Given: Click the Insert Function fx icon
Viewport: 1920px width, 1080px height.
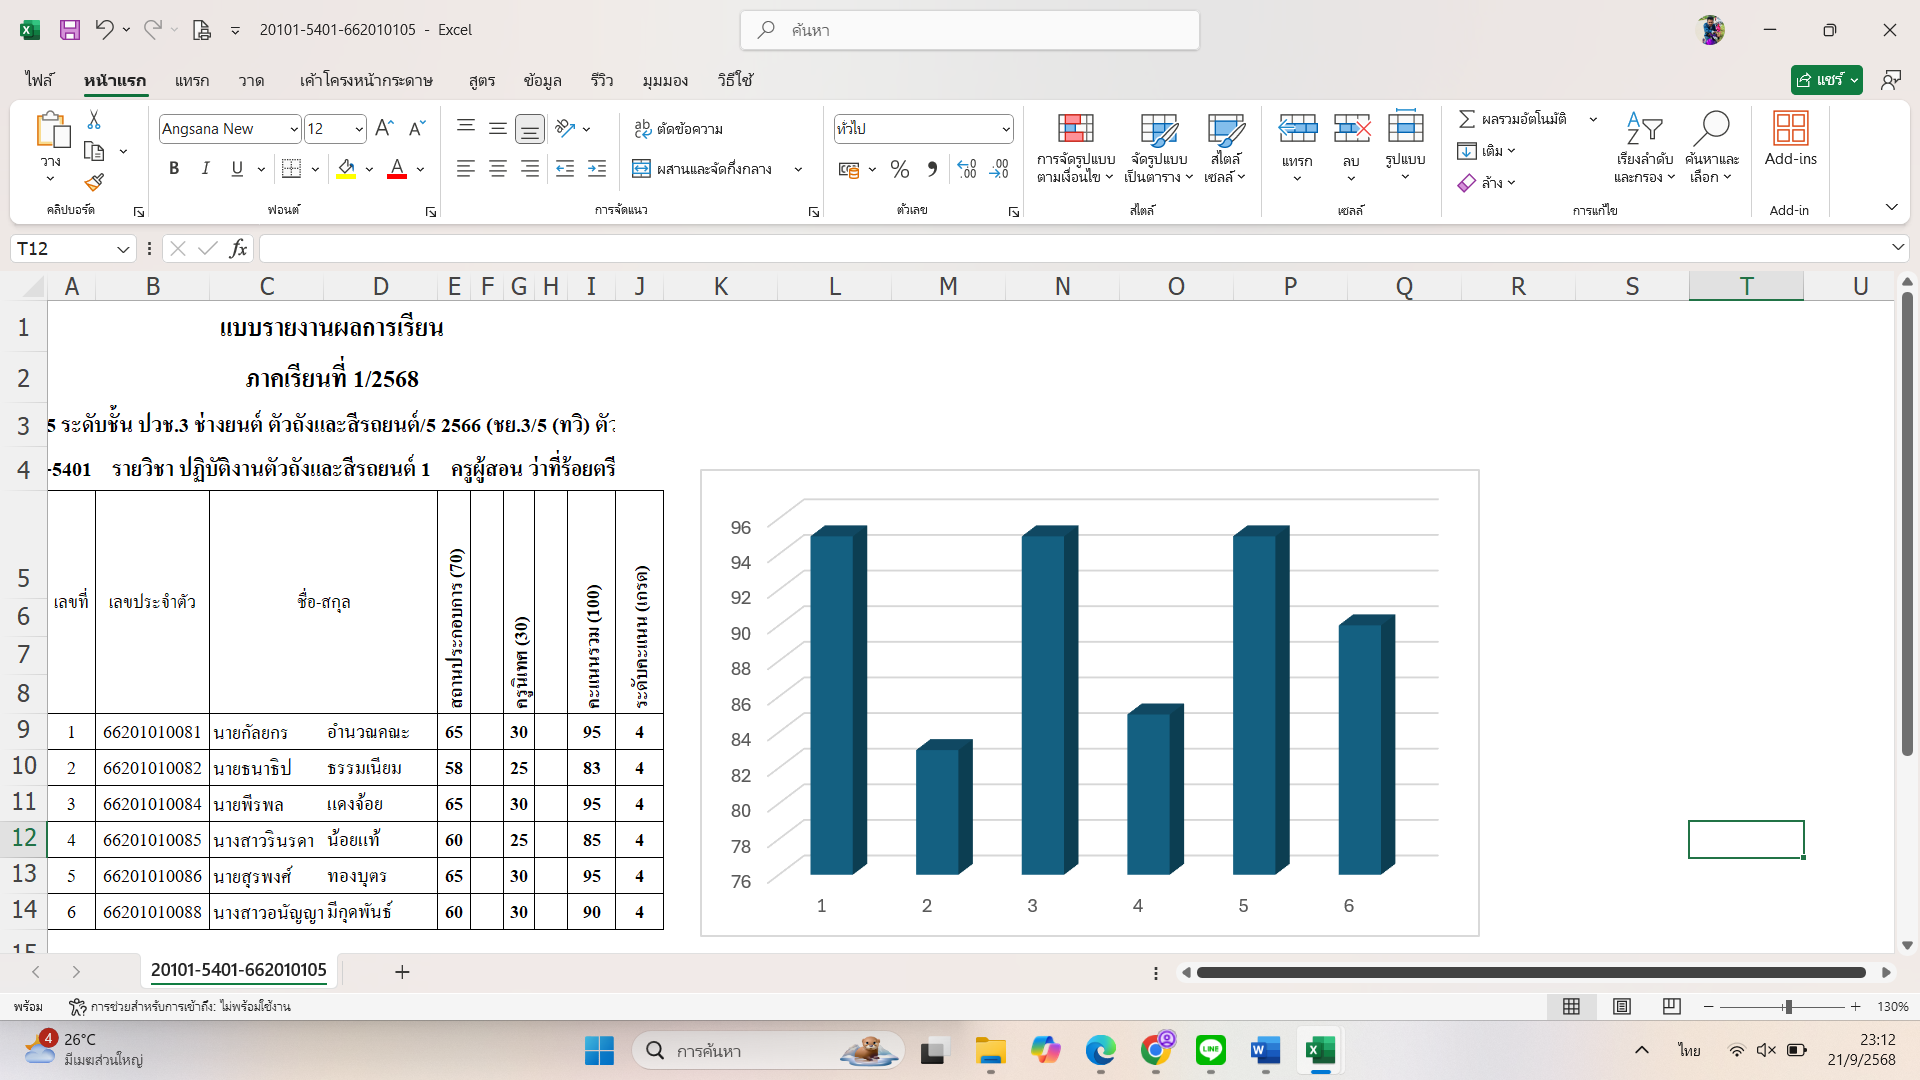Looking at the screenshot, I should [238, 248].
